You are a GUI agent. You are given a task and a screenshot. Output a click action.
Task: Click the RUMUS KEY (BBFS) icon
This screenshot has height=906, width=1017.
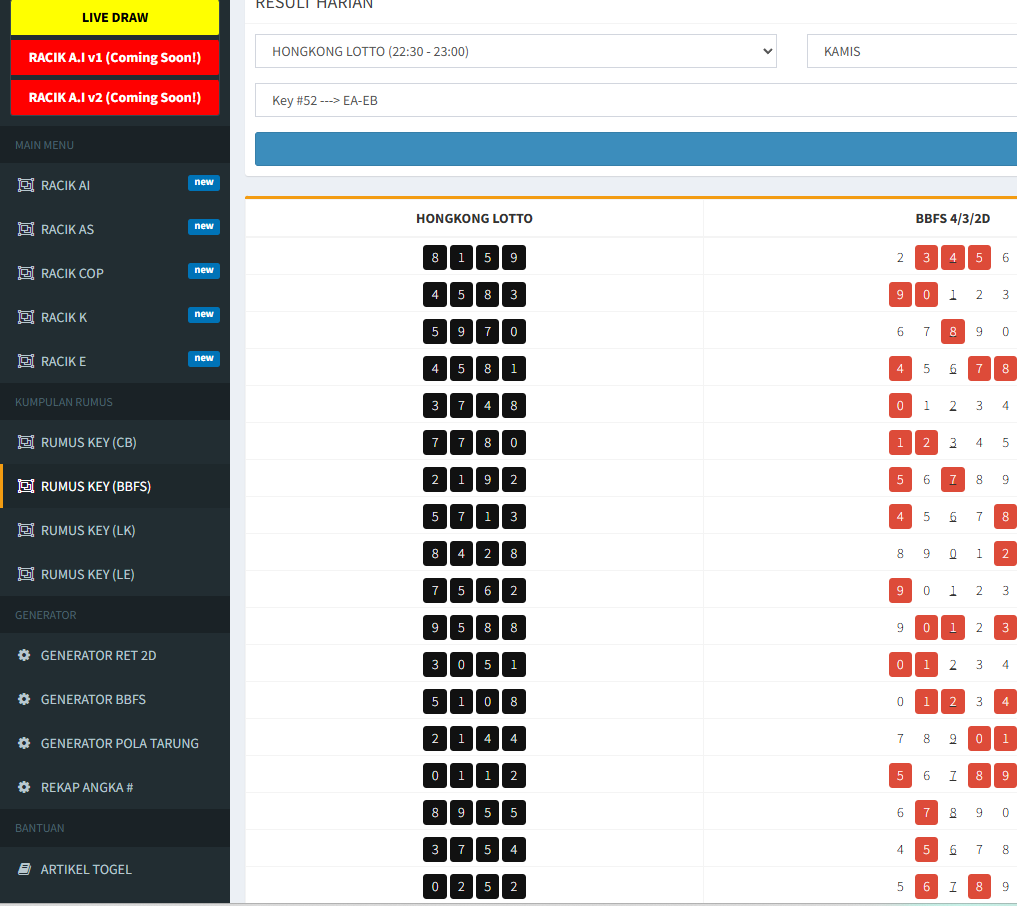point(25,486)
